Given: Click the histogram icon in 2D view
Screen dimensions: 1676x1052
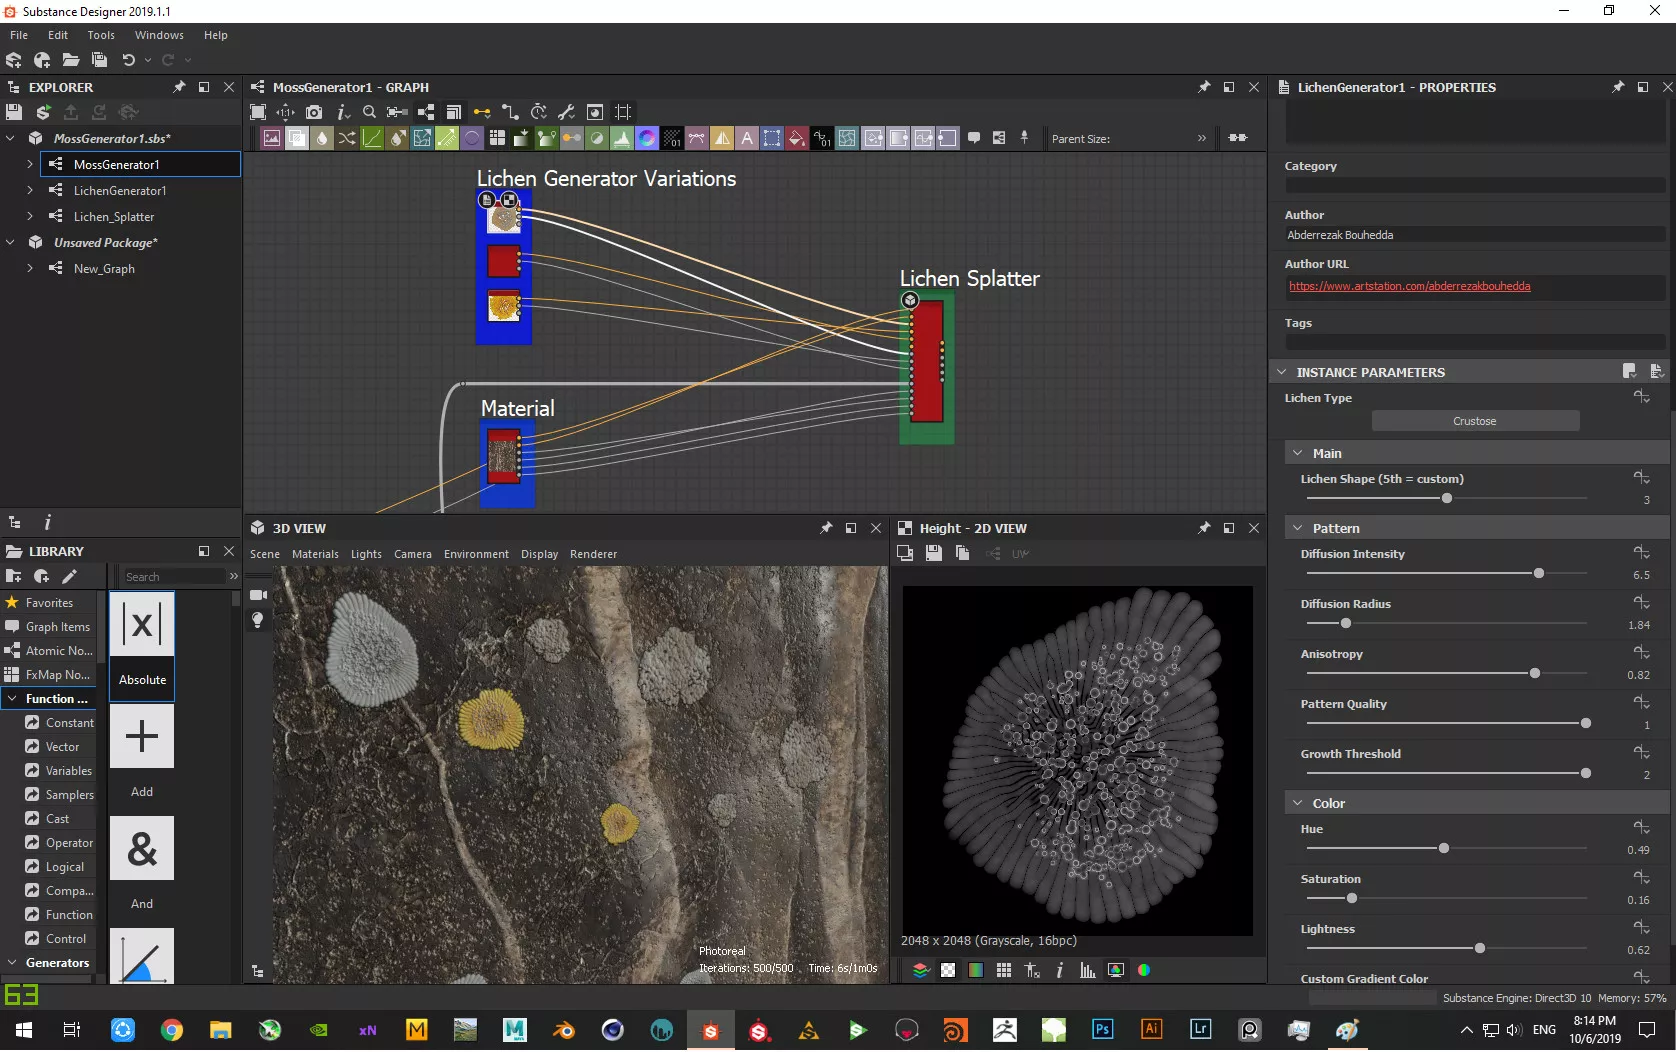Looking at the screenshot, I should click(x=1087, y=970).
